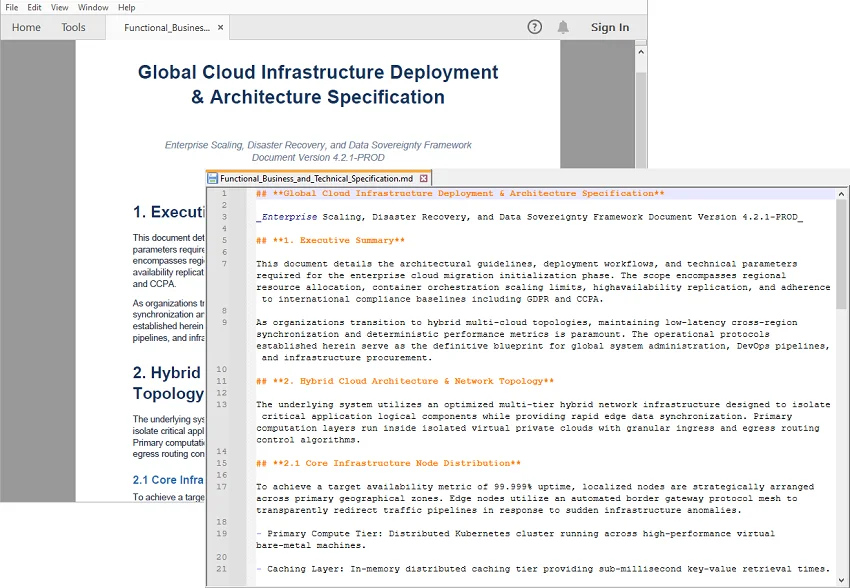The width and height of the screenshot is (850, 588).
Task: Open the Help menu in the PDF viewer
Action: tap(126, 8)
